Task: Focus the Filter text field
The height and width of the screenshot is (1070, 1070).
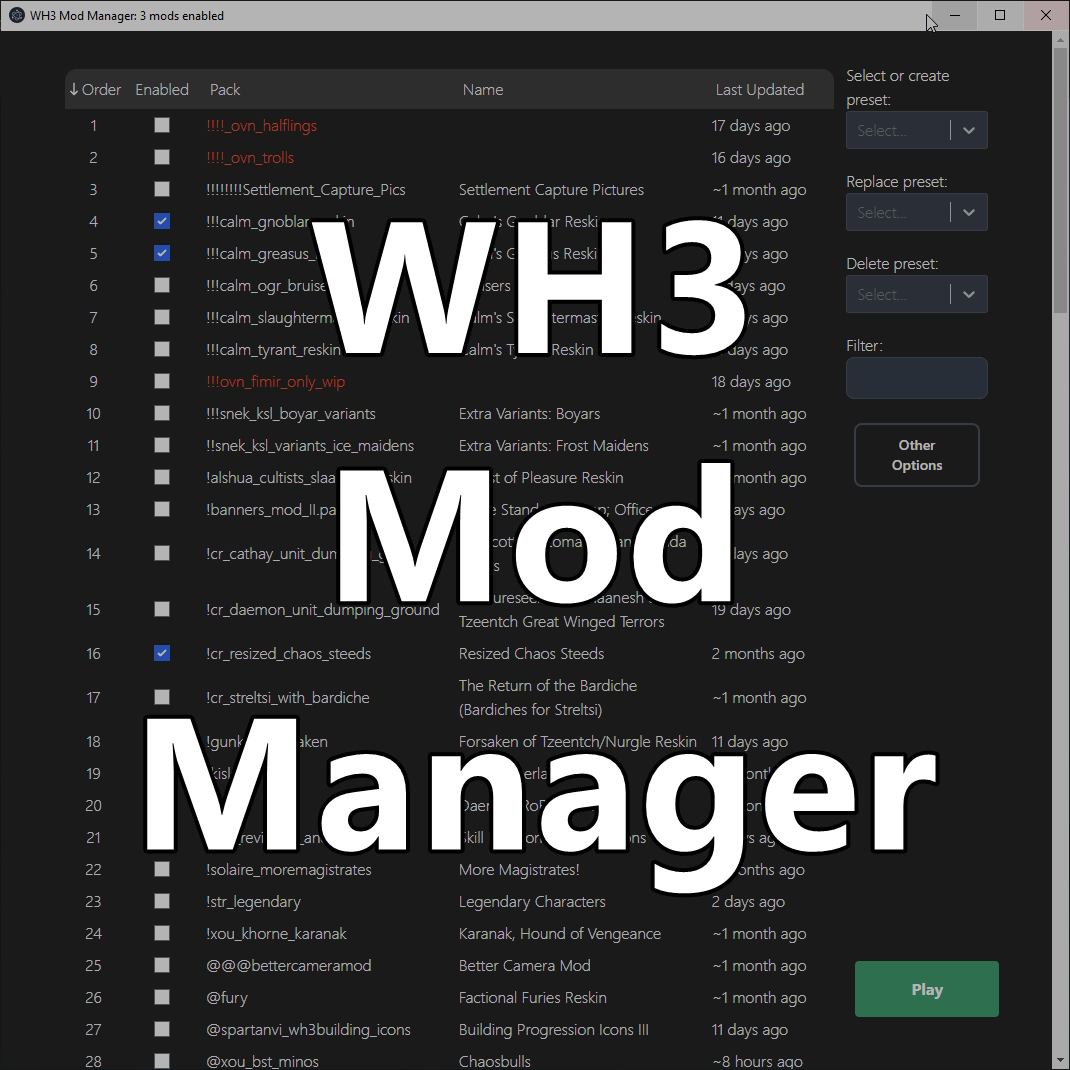Action: point(916,378)
